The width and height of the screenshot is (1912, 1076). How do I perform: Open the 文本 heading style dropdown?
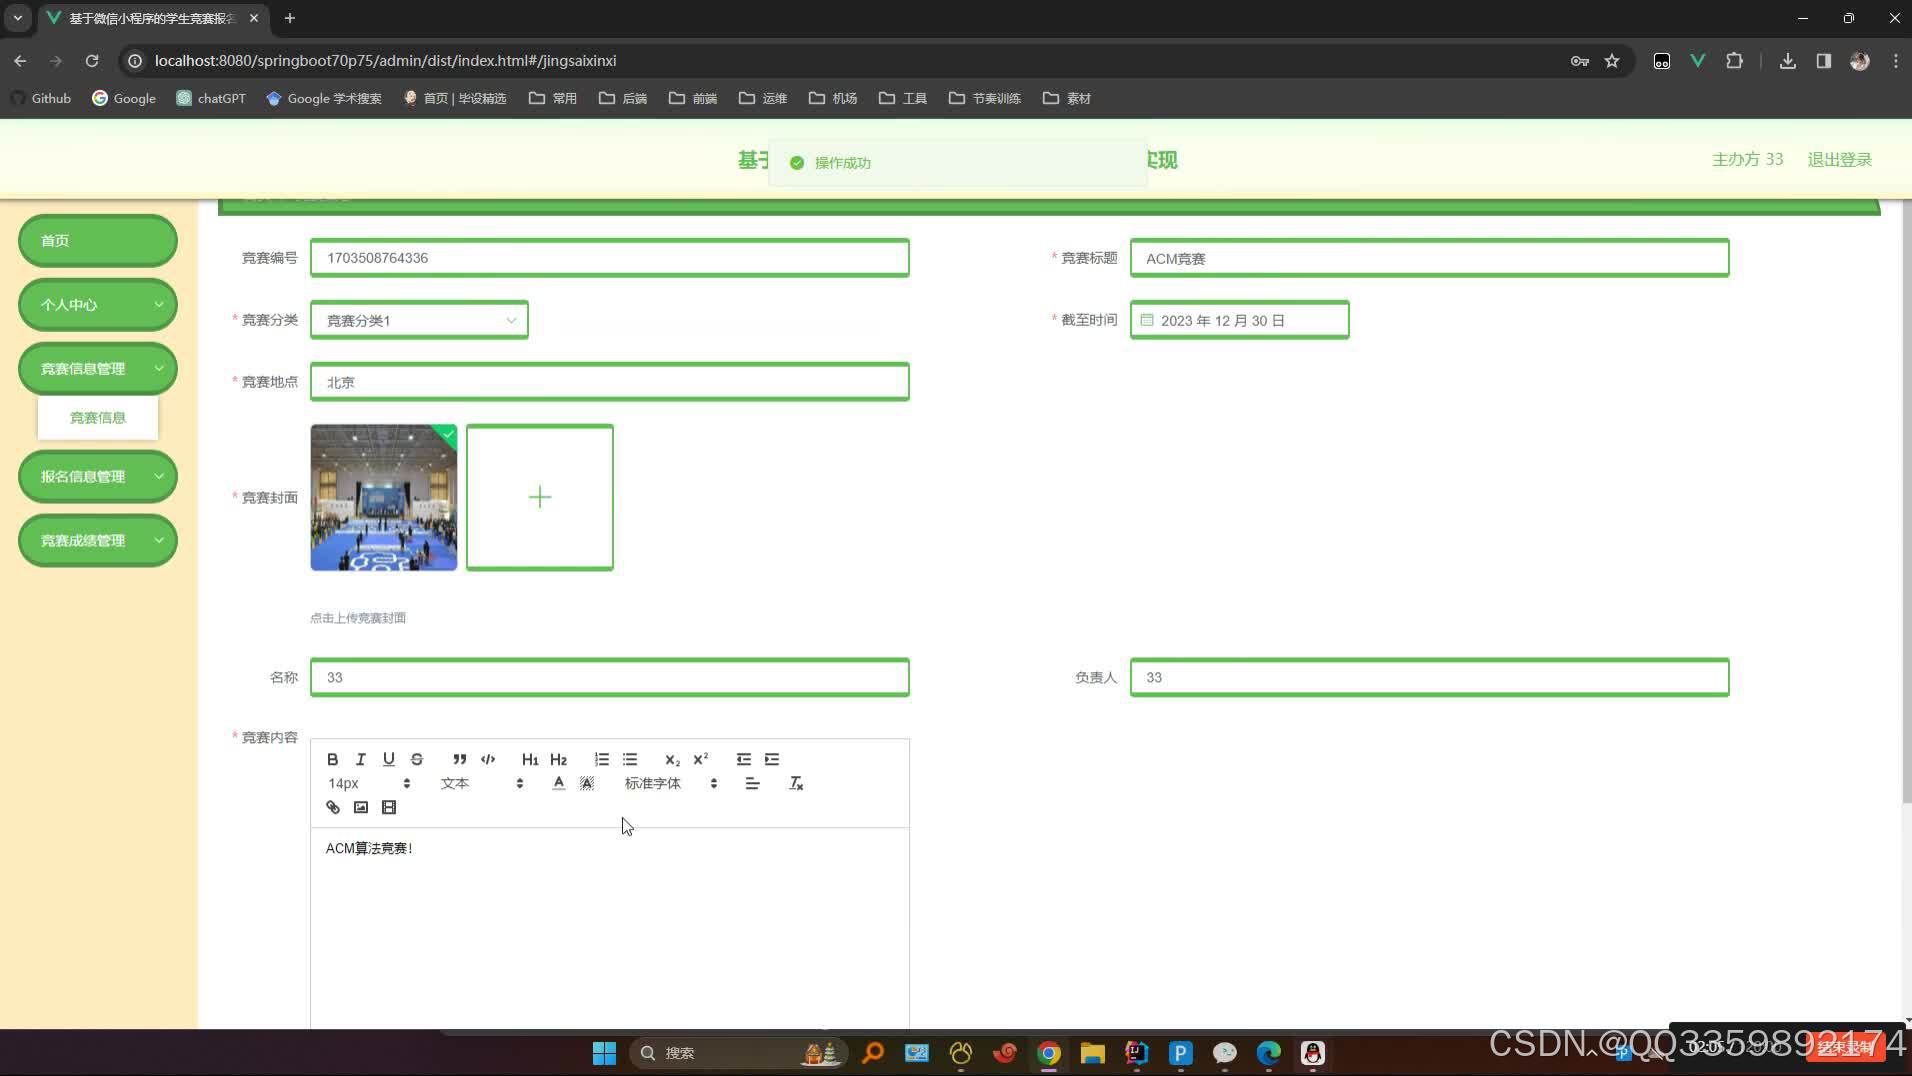tap(482, 783)
